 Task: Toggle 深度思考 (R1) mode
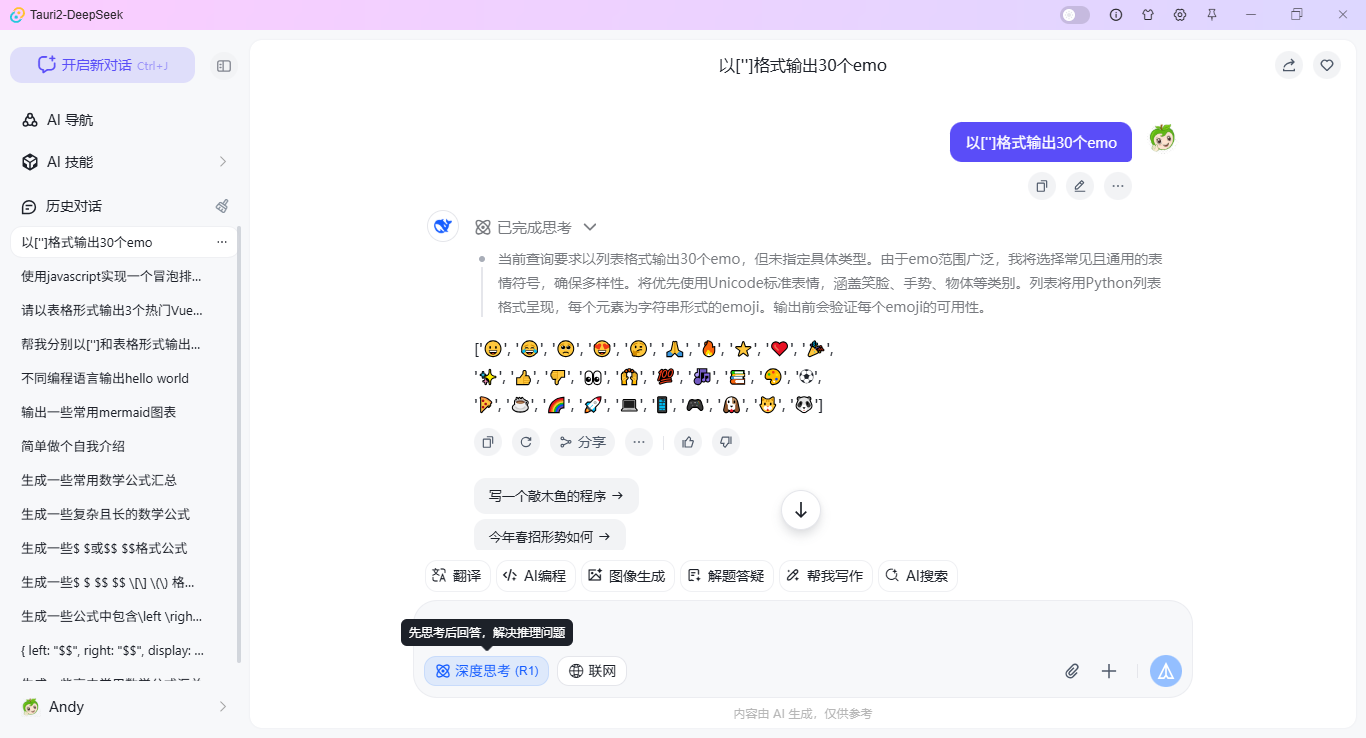[x=487, y=671]
